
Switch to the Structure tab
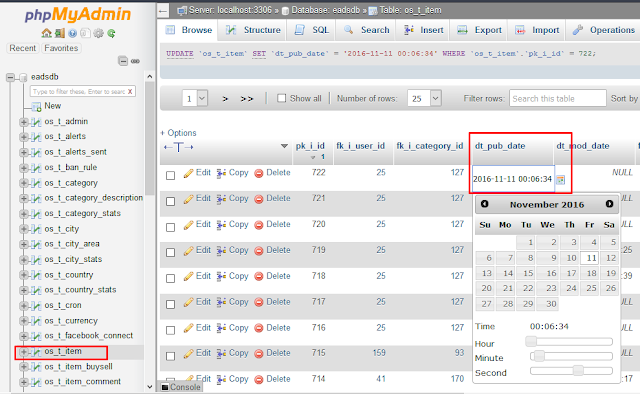[x=252, y=30]
